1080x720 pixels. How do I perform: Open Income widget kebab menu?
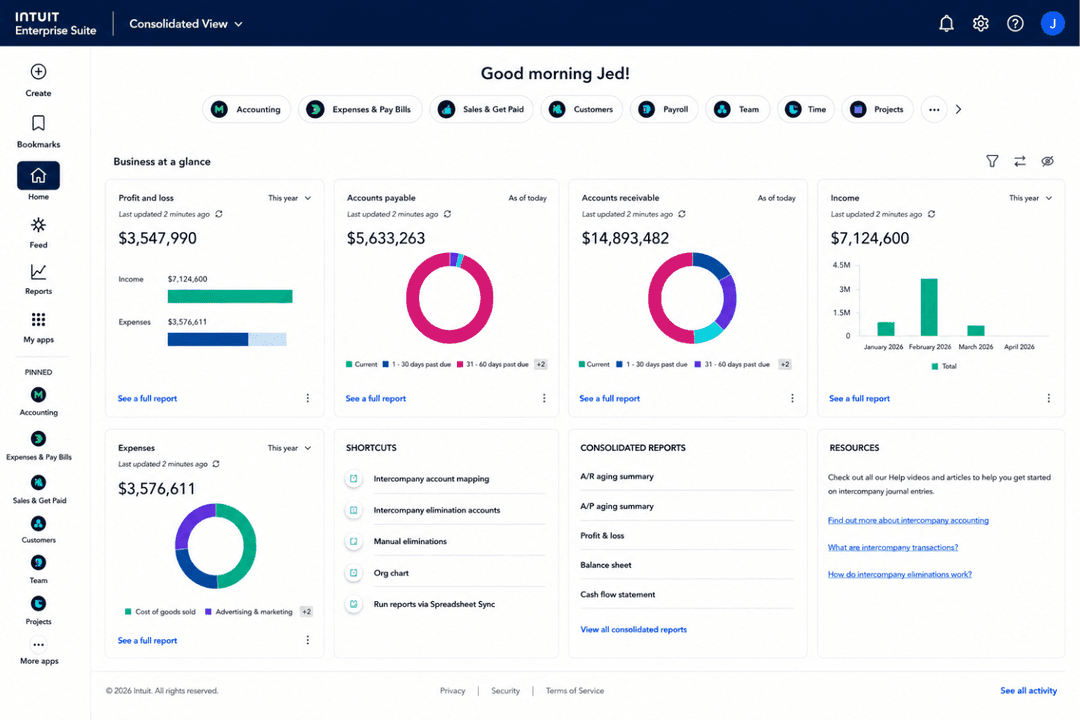(x=1048, y=398)
